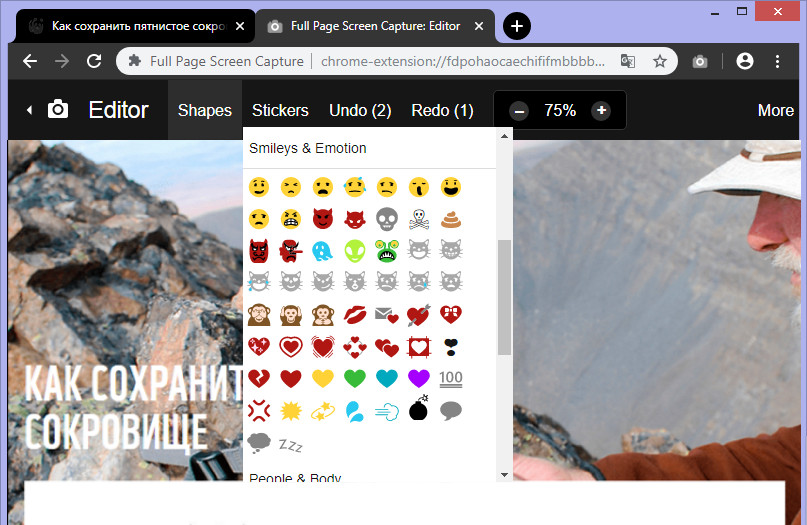Open the Stickers menu
807x525 pixels.
tap(280, 110)
